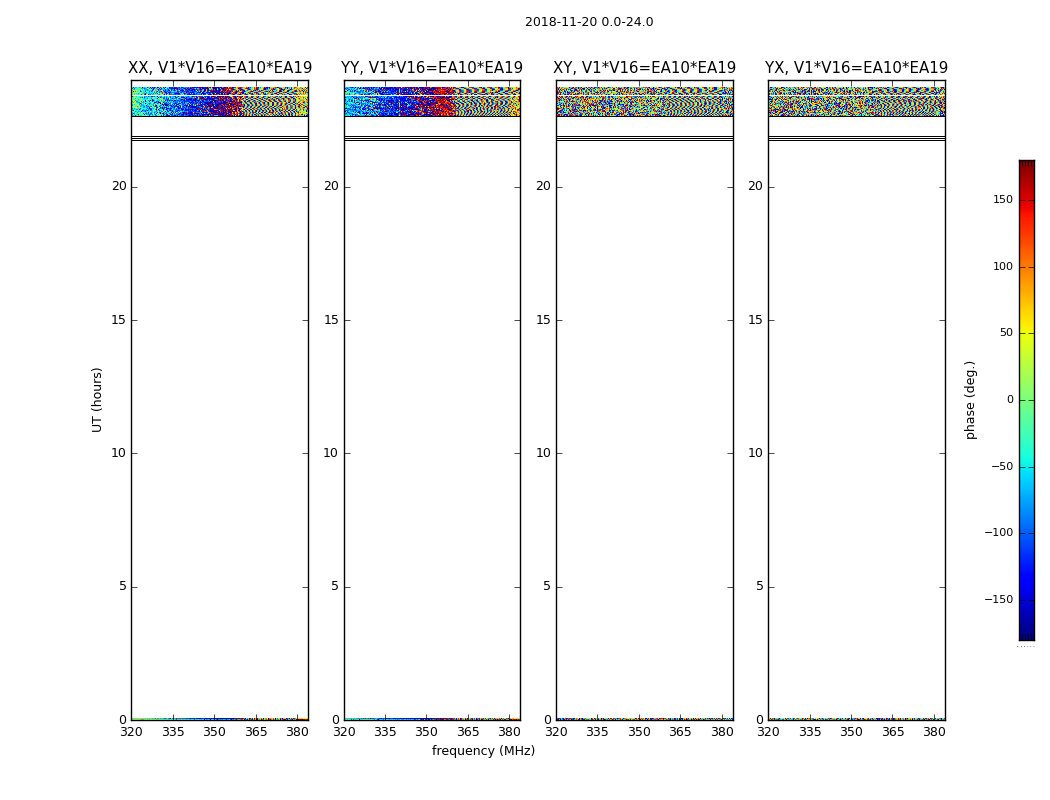The image size is (1050, 800).
Task: Click the 50 tick label on the colorbar
Action: (x=1006, y=333)
